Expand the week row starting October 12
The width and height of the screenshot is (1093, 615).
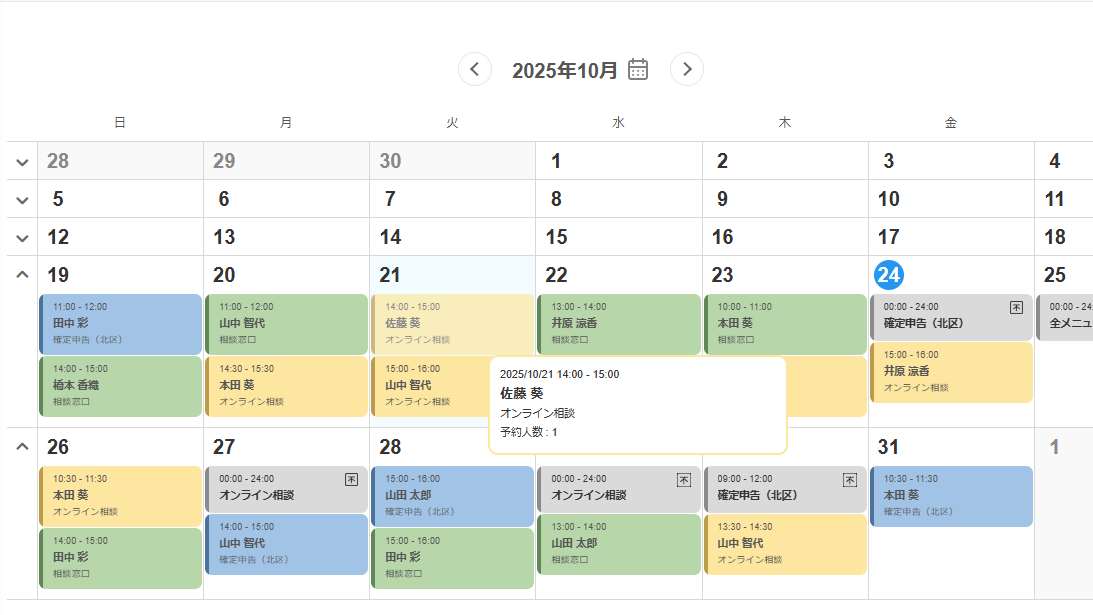[22, 237]
